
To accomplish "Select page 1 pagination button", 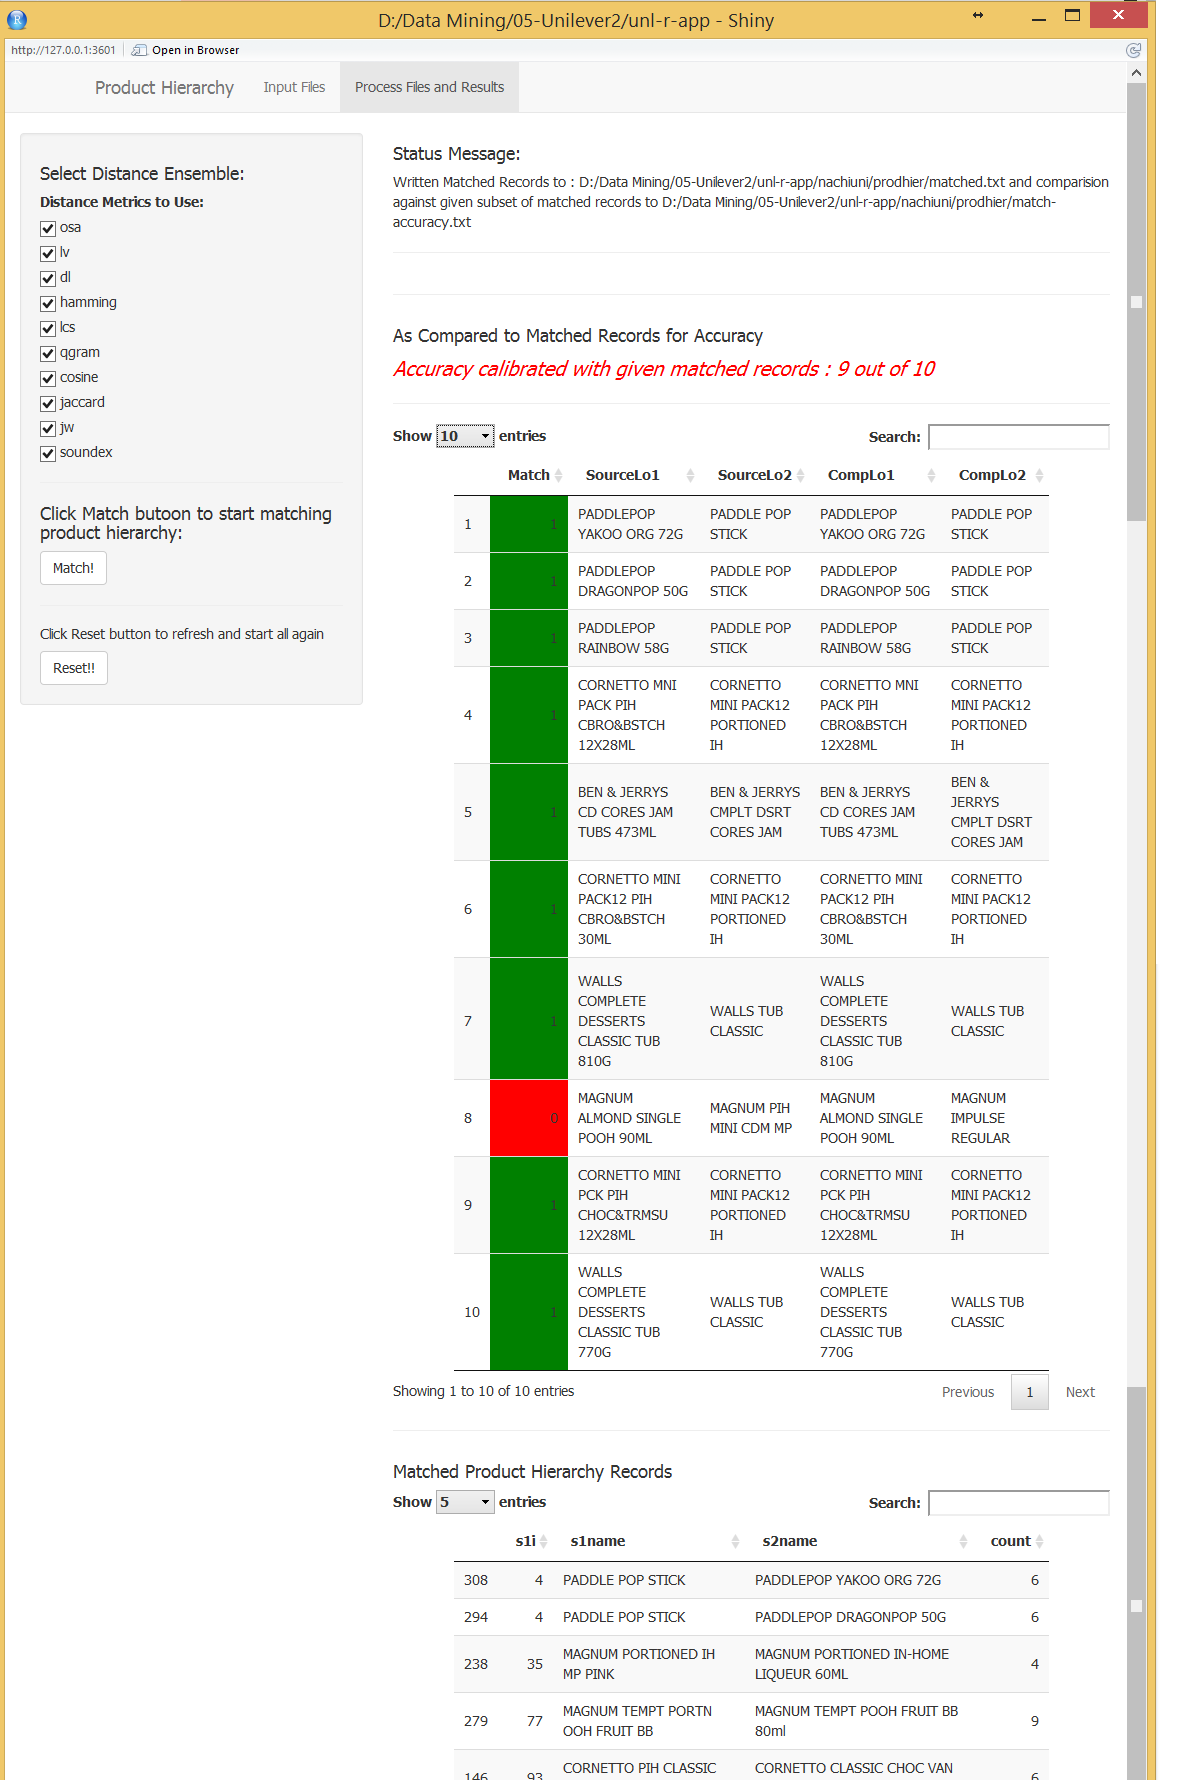I will 1030,1392.
